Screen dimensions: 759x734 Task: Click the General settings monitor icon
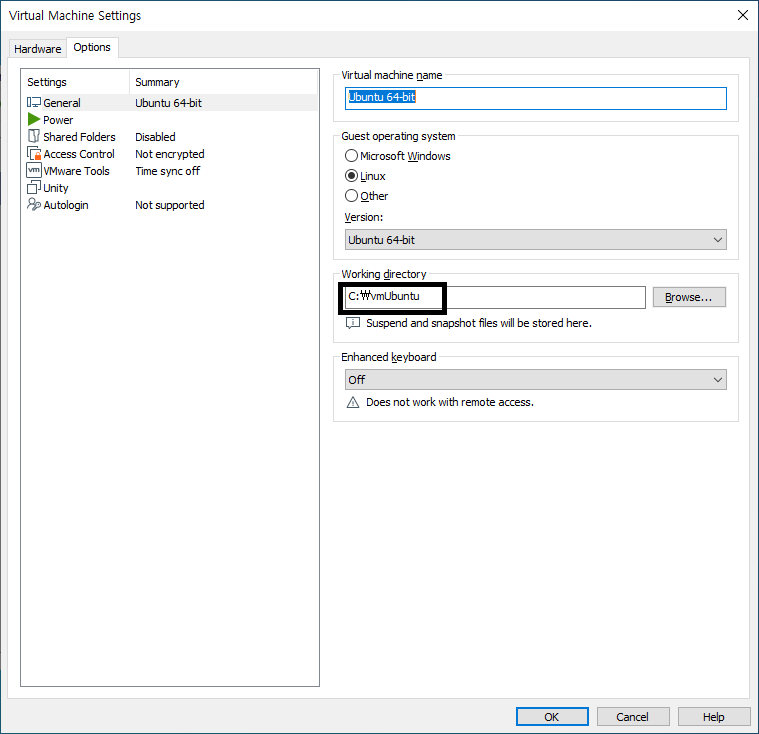coord(33,103)
